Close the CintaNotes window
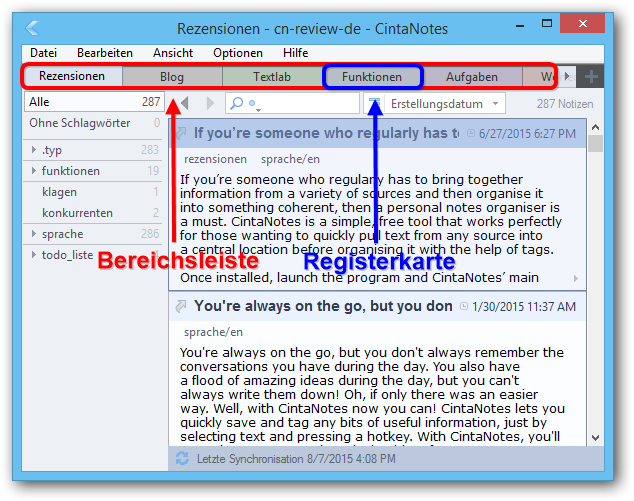This screenshot has width=634, height=501. 582,23
